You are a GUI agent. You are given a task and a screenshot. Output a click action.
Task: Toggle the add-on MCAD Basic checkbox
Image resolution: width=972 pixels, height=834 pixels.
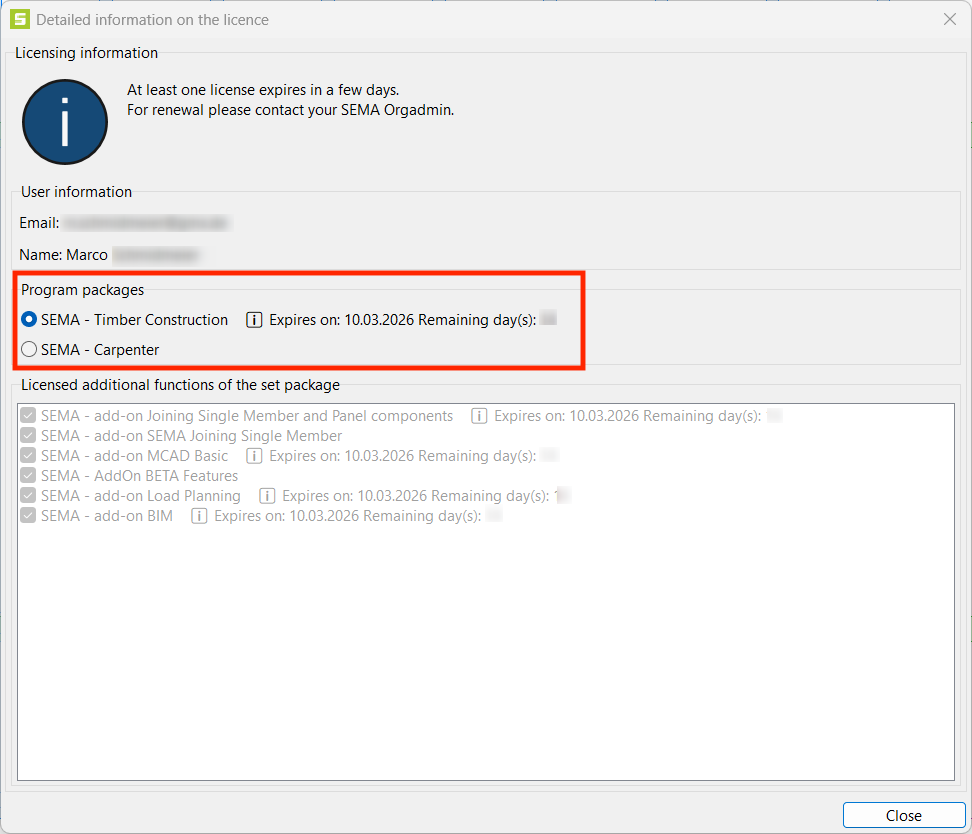click(29, 456)
